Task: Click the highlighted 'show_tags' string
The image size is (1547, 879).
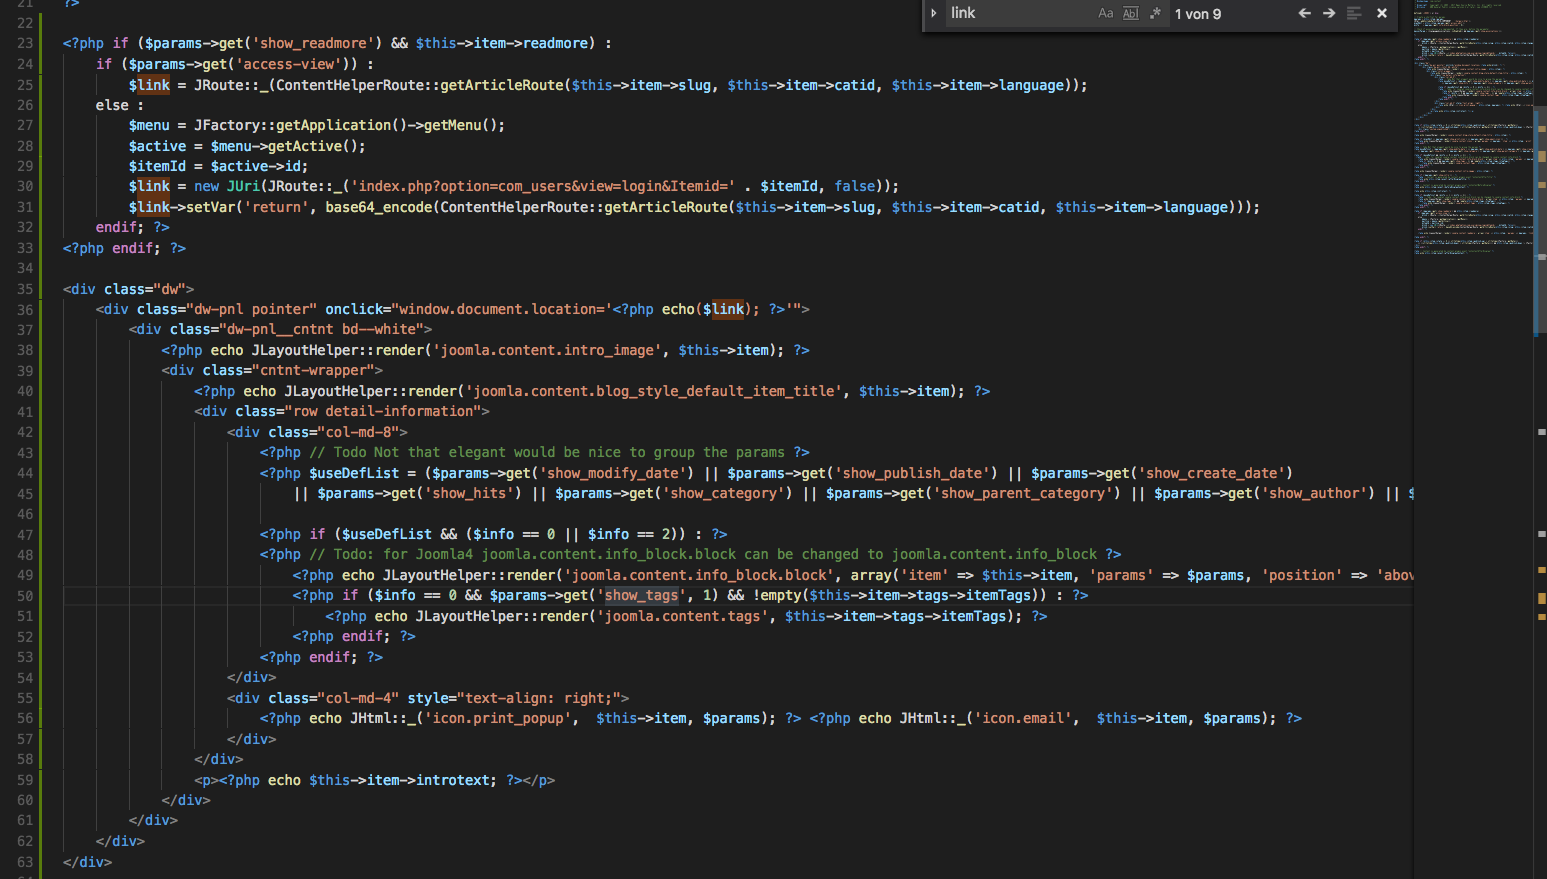Action: [641, 595]
